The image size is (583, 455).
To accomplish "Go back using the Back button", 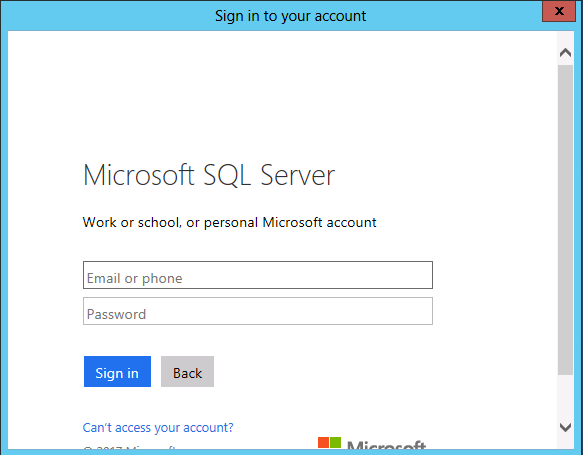I will pyautogui.click(x=187, y=372).
